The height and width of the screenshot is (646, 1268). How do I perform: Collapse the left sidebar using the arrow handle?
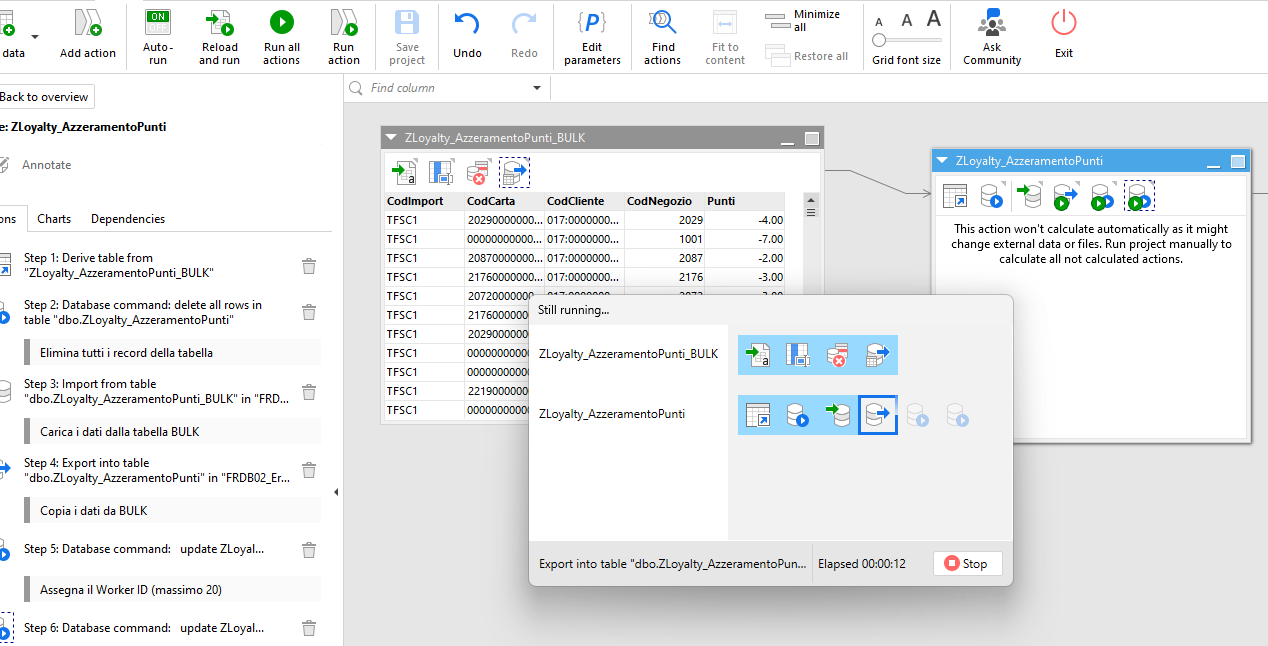(336, 491)
